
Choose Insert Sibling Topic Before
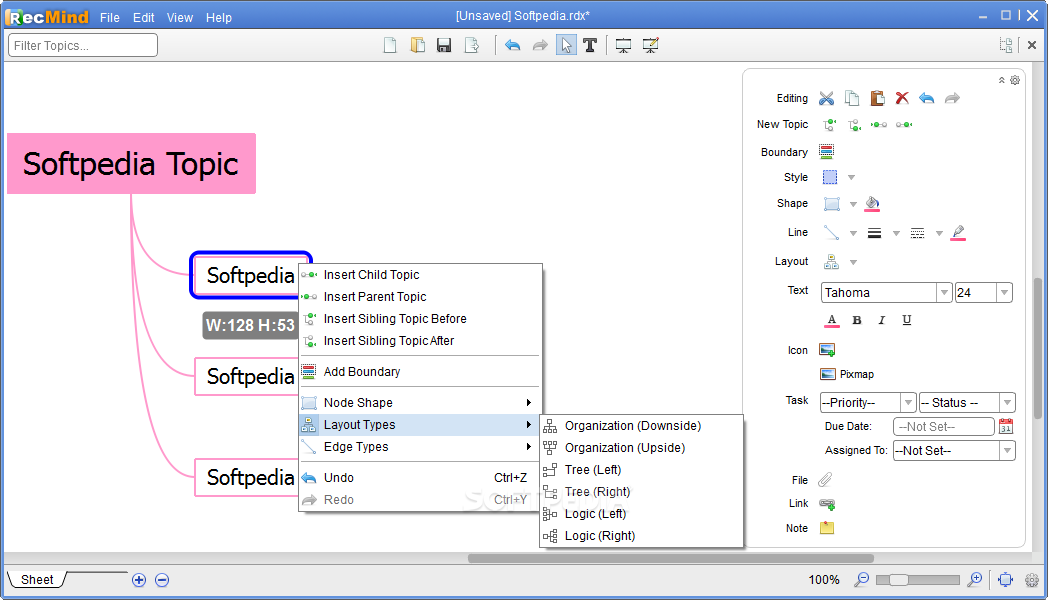click(x=420, y=319)
